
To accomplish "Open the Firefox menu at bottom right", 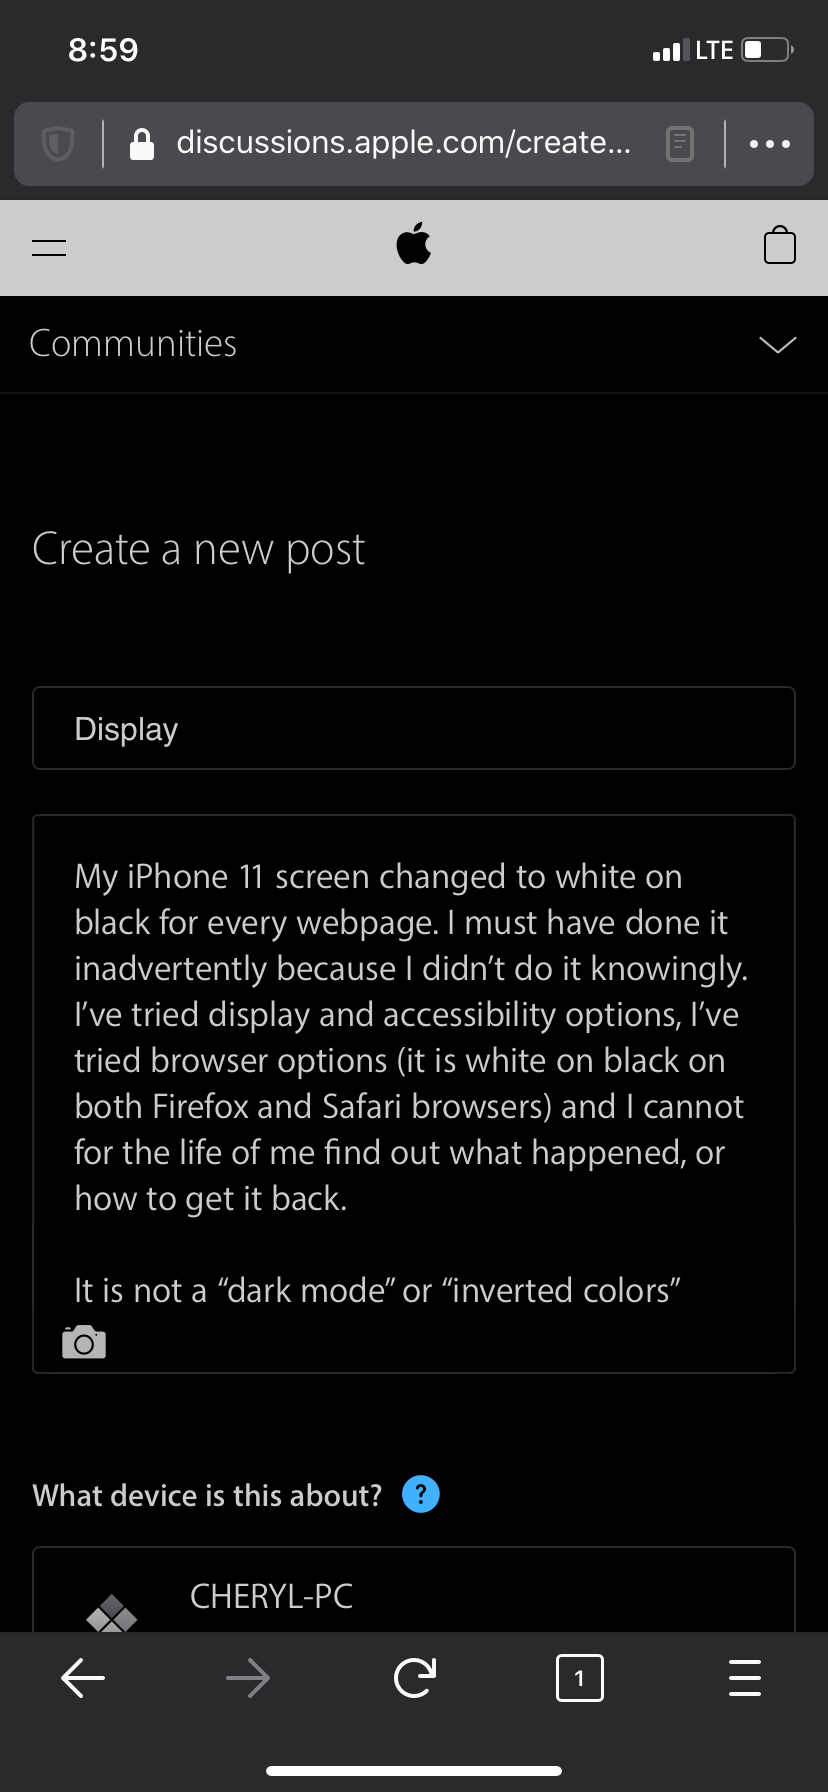I will pos(745,1678).
